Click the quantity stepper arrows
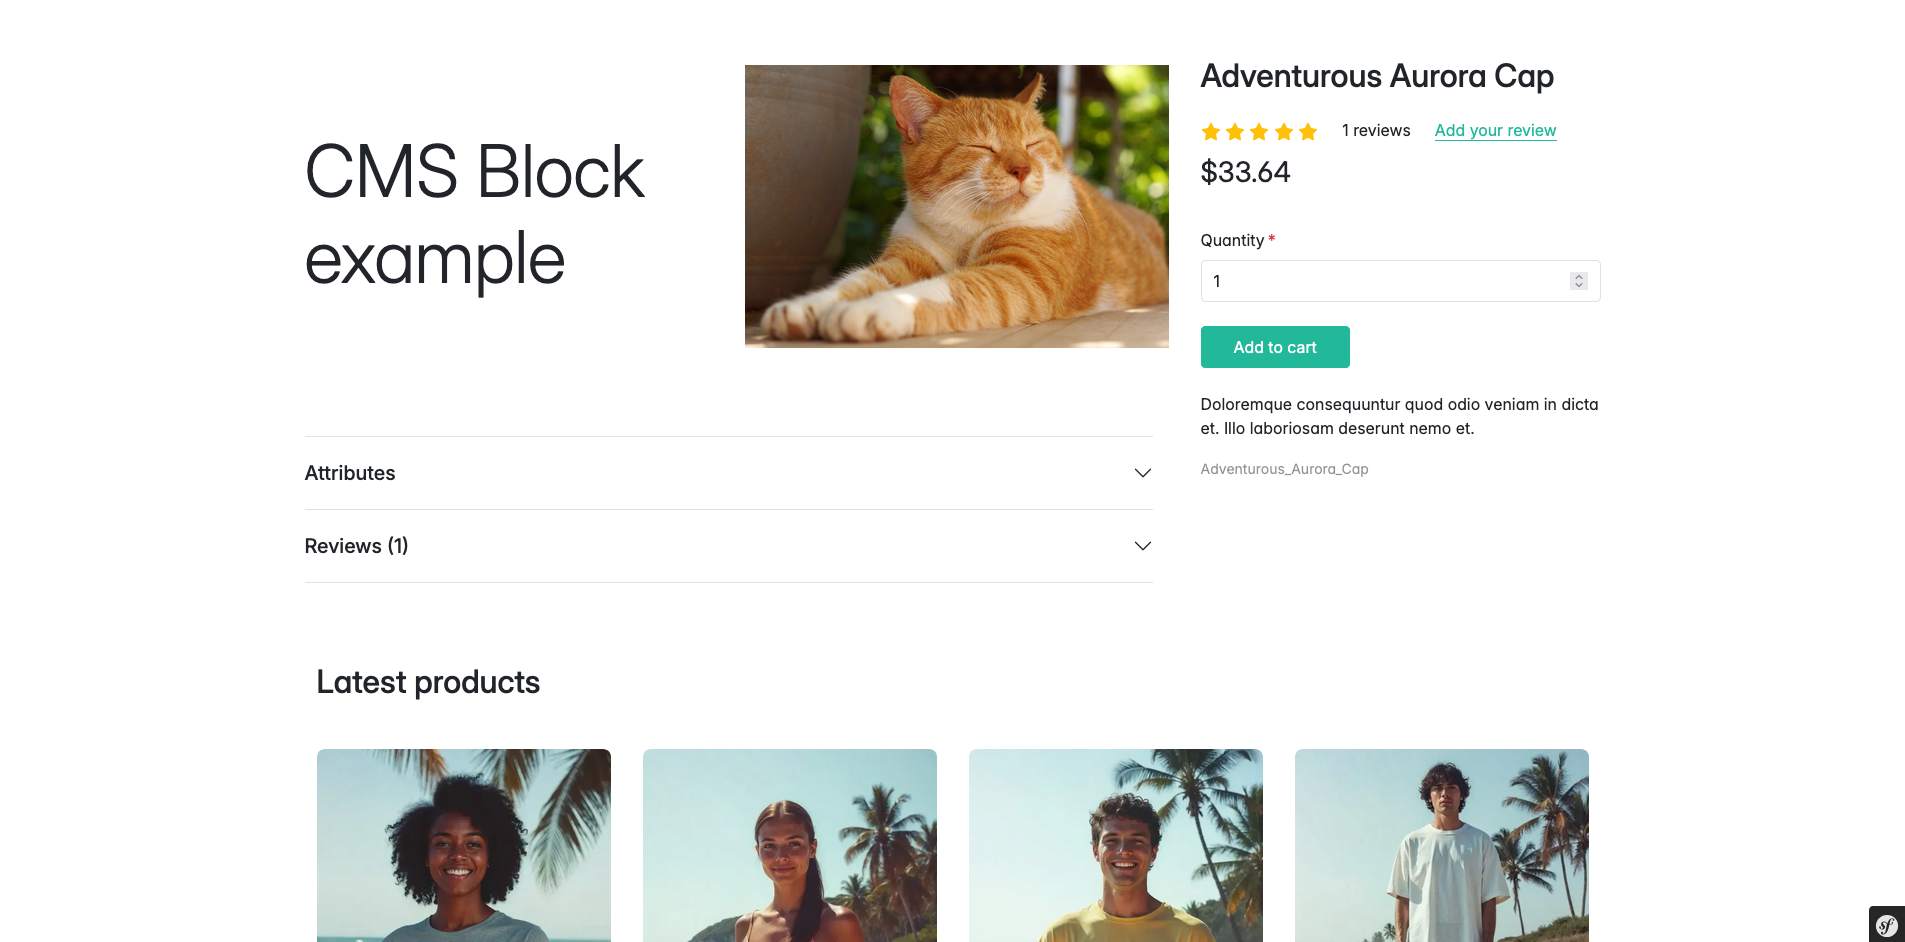This screenshot has width=1905, height=942. pyautogui.click(x=1578, y=281)
